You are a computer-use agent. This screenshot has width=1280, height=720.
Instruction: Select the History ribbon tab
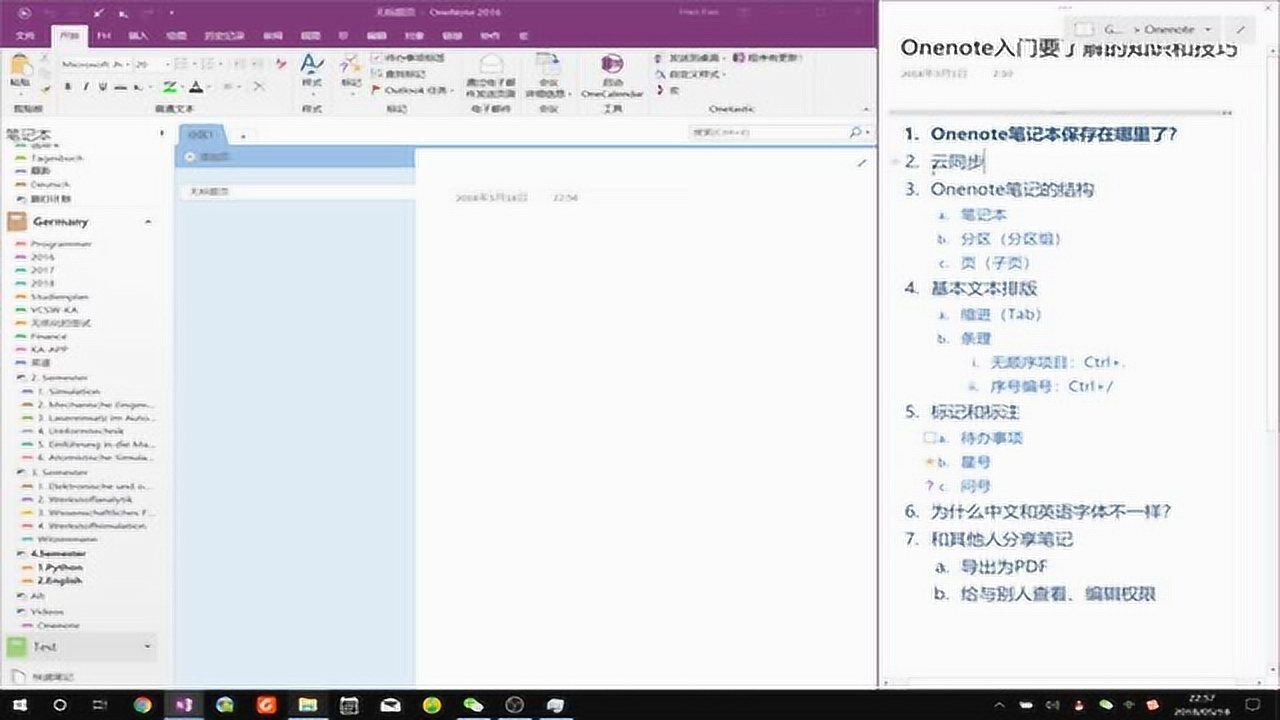point(224,35)
